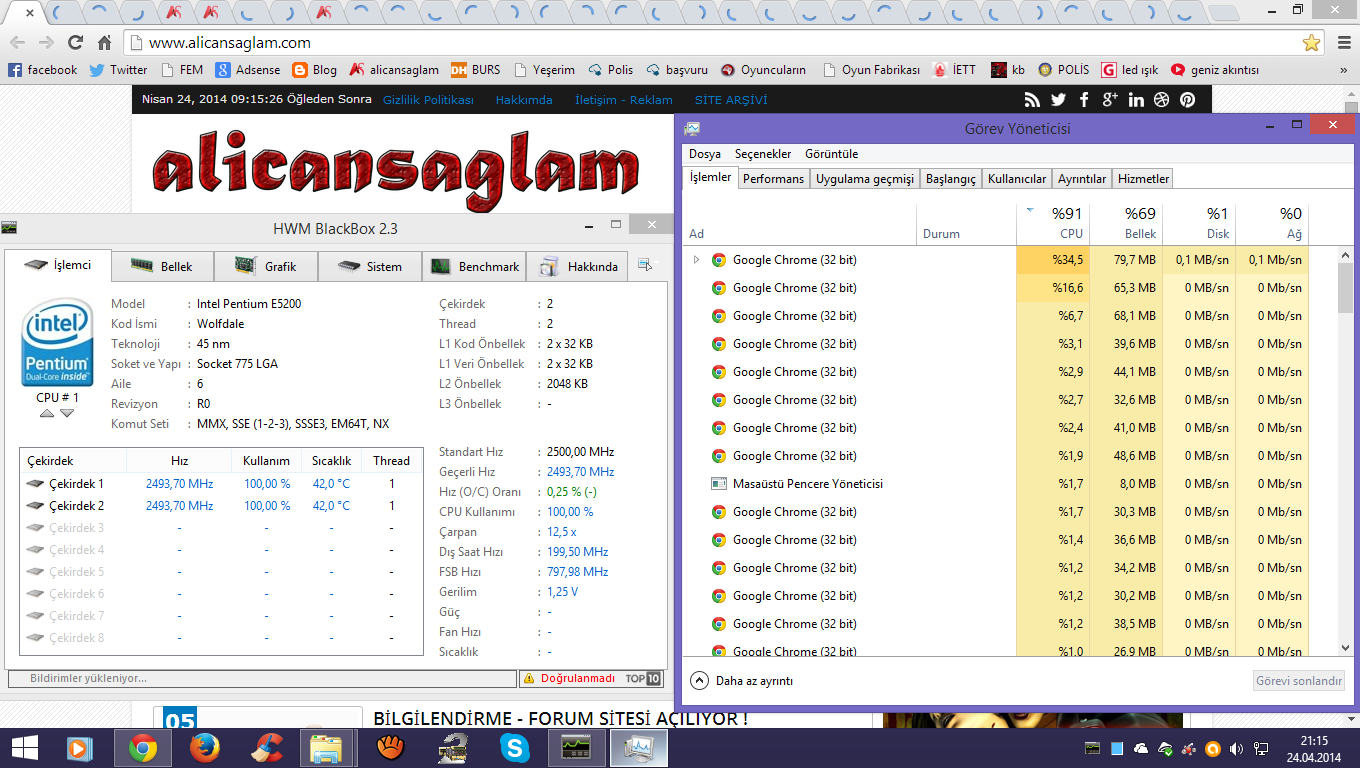Click the Ad column header
The height and width of the screenshot is (768, 1360).
click(801, 224)
